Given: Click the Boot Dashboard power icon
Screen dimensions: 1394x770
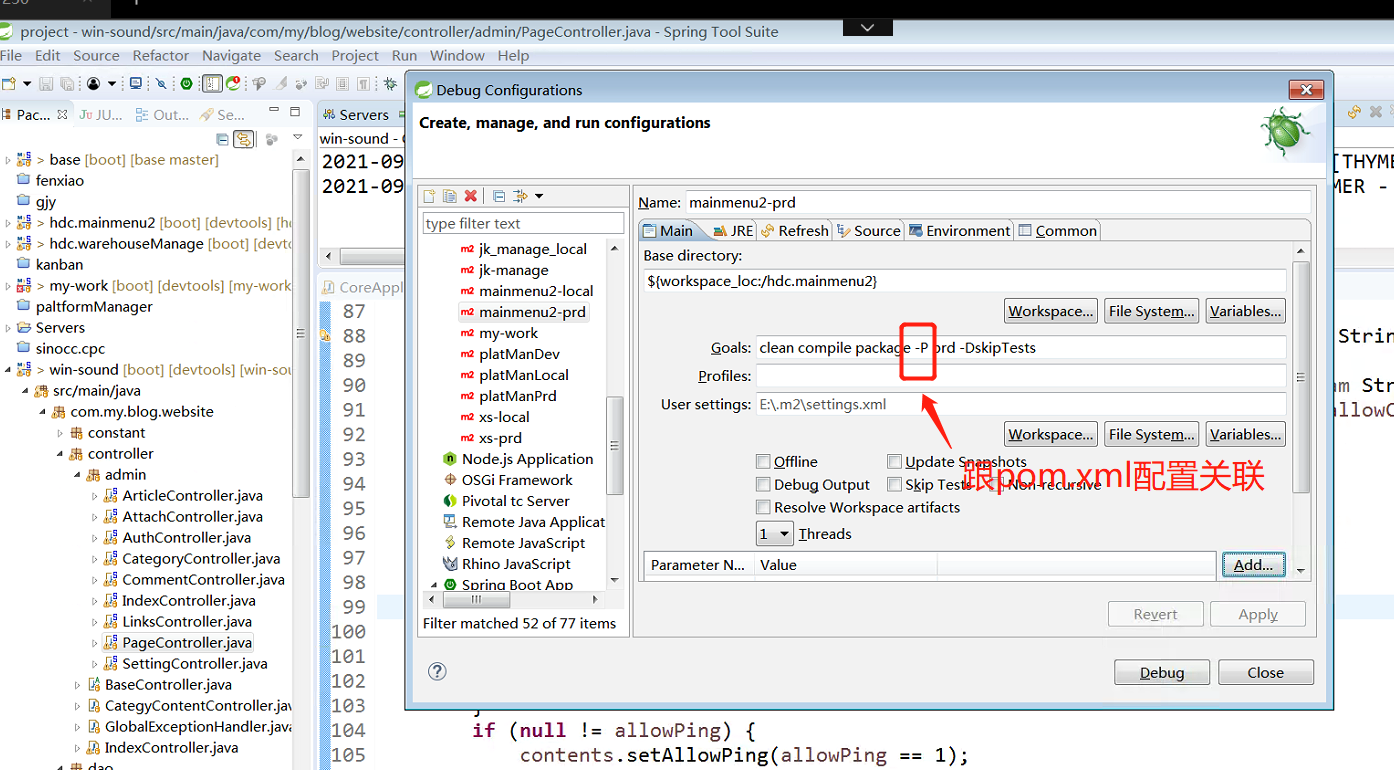Looking at the screenshot, I should click(x=186, y=84).
